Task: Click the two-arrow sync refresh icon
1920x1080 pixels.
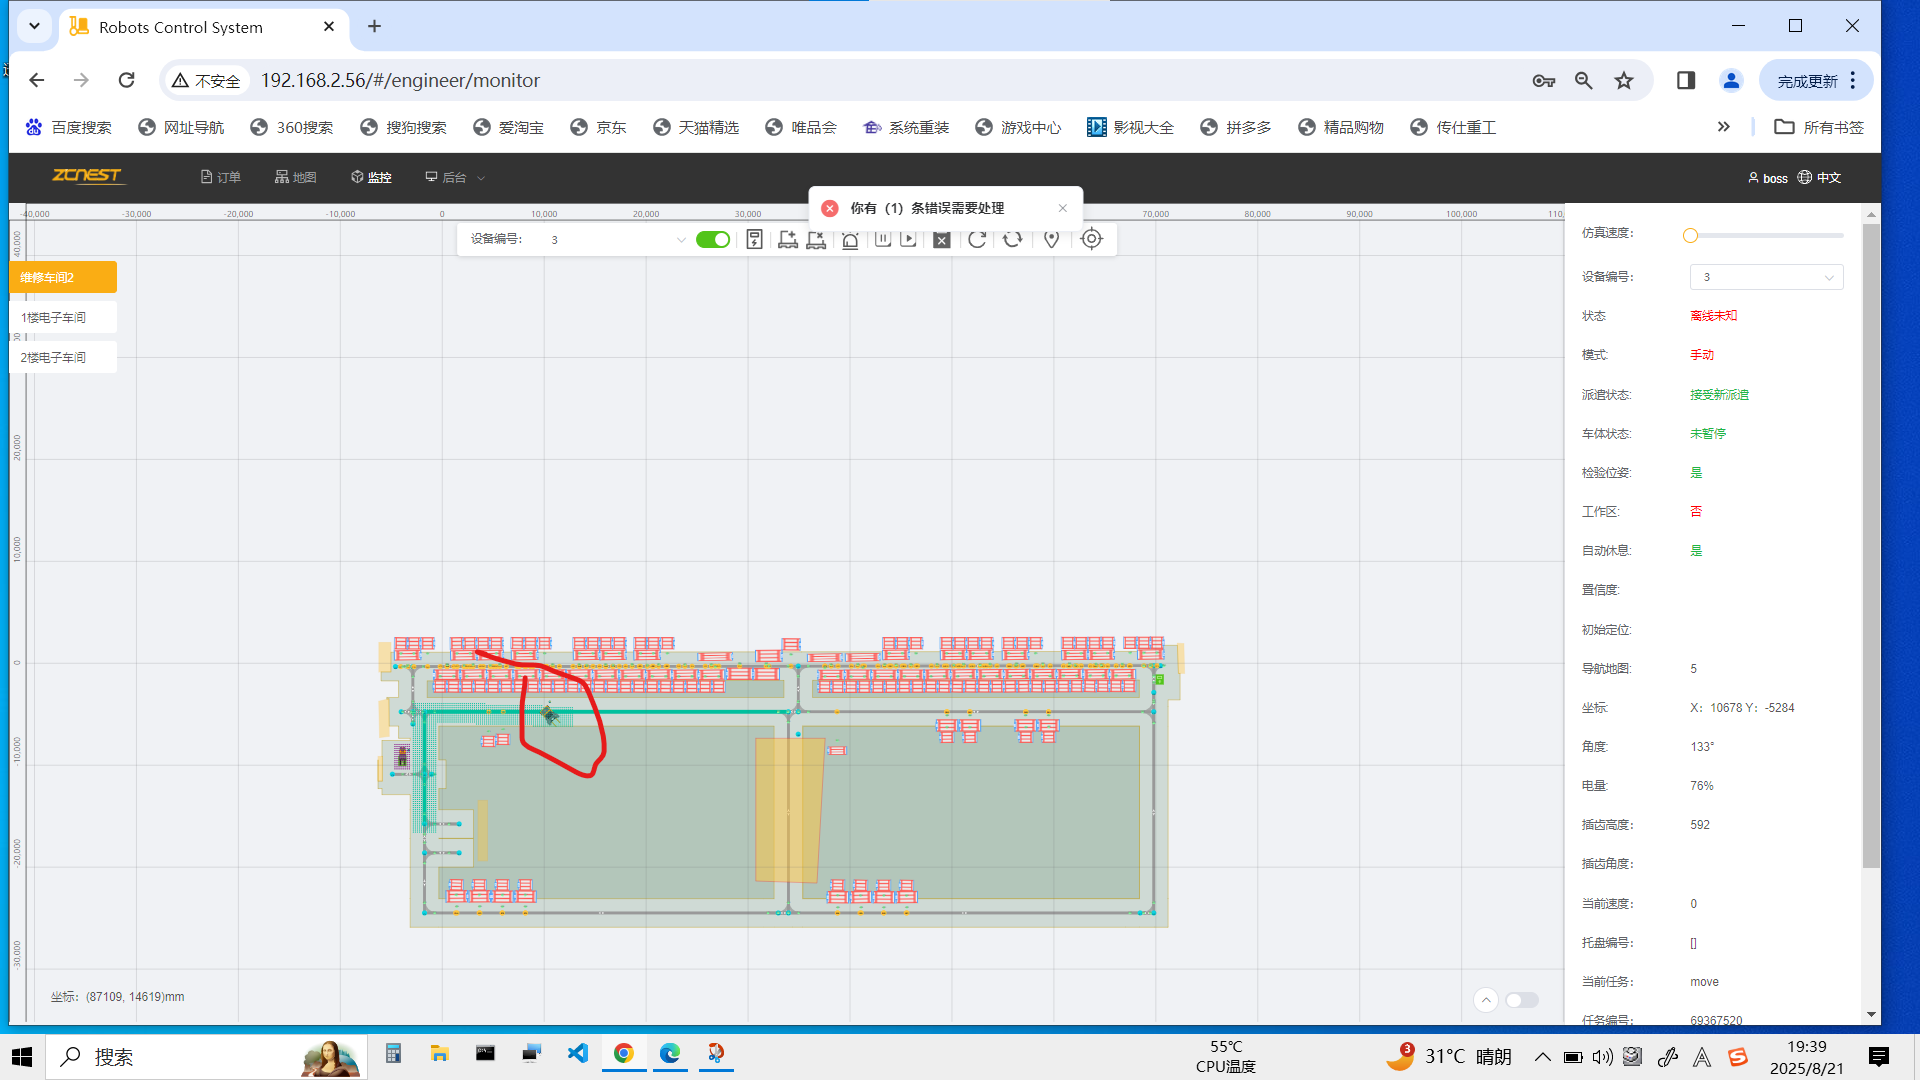Action: 1013,239
